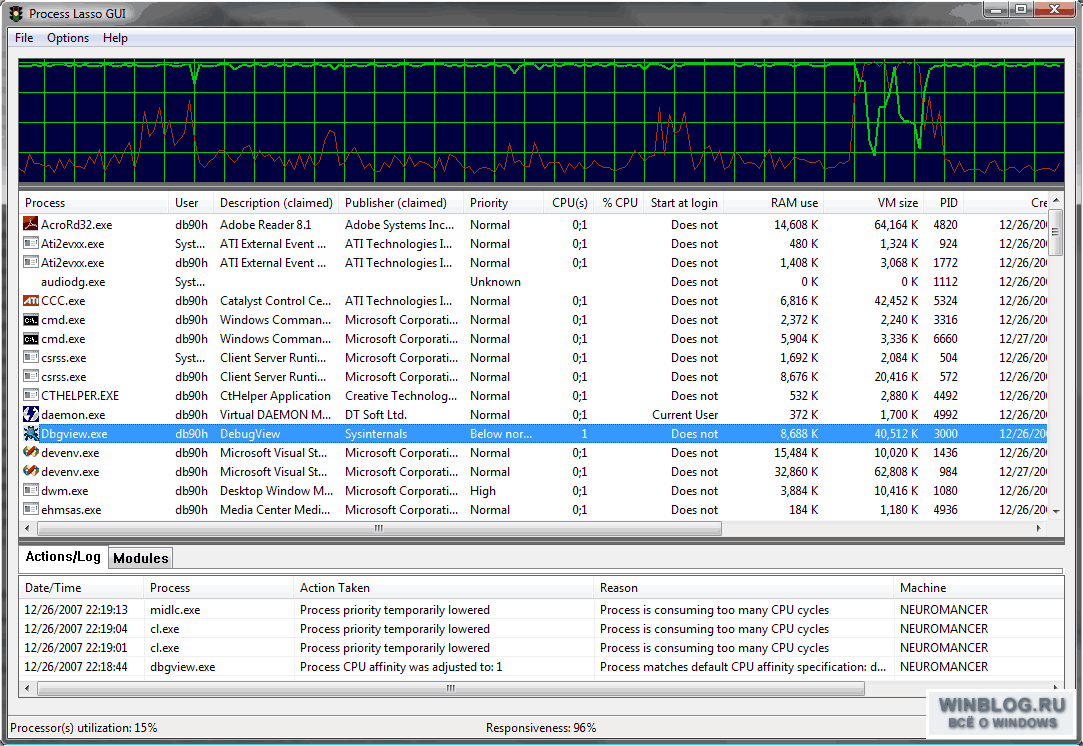Click the log Date/Time column header

[82, 588]
